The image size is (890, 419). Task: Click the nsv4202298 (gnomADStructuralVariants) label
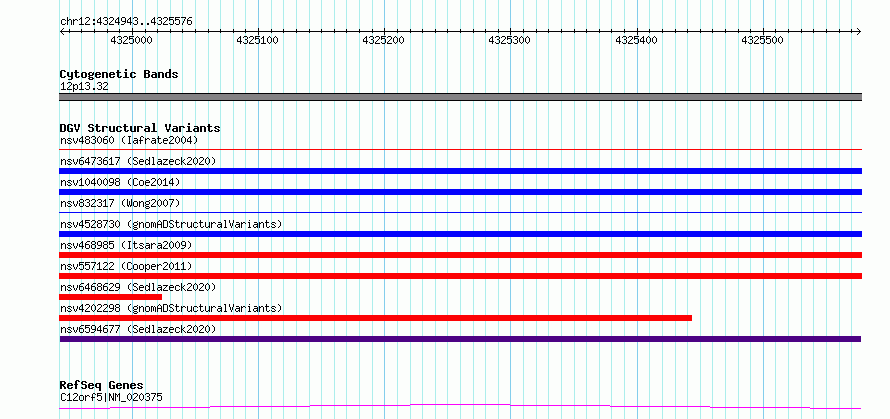click(x=171, y=308)
